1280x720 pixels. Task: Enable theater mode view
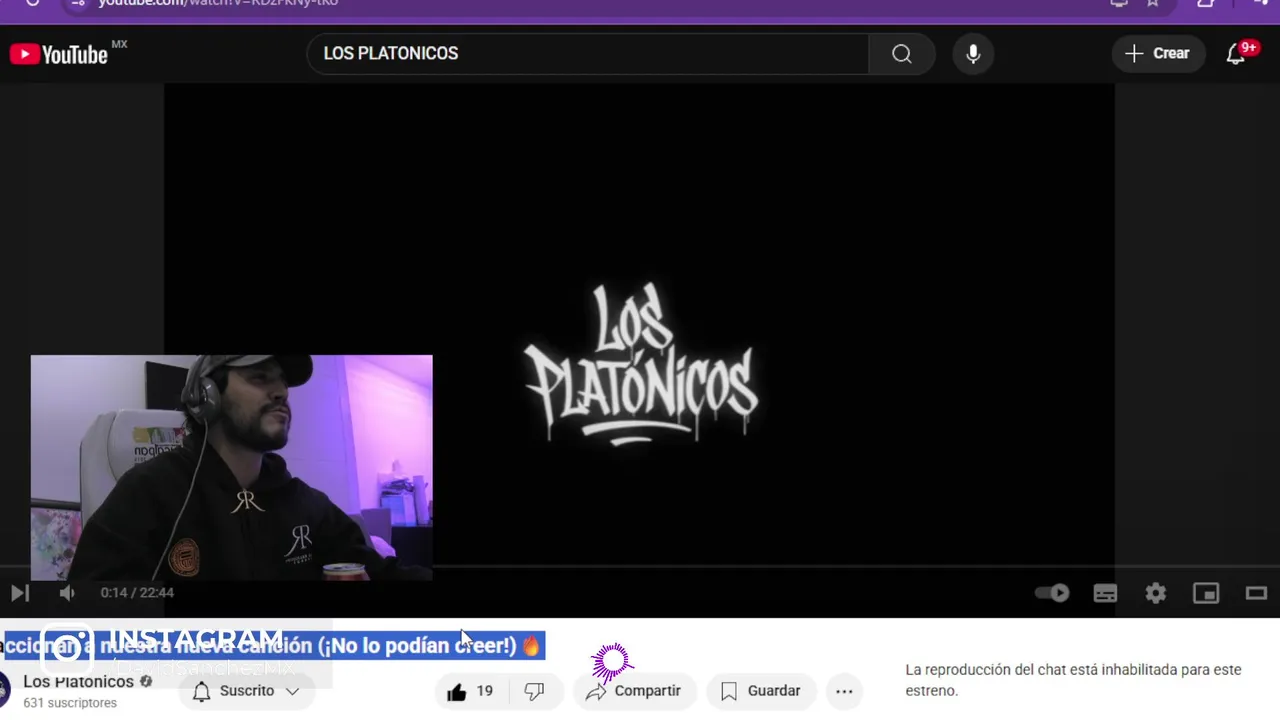pyautogui.click(x=1256, y=593)
